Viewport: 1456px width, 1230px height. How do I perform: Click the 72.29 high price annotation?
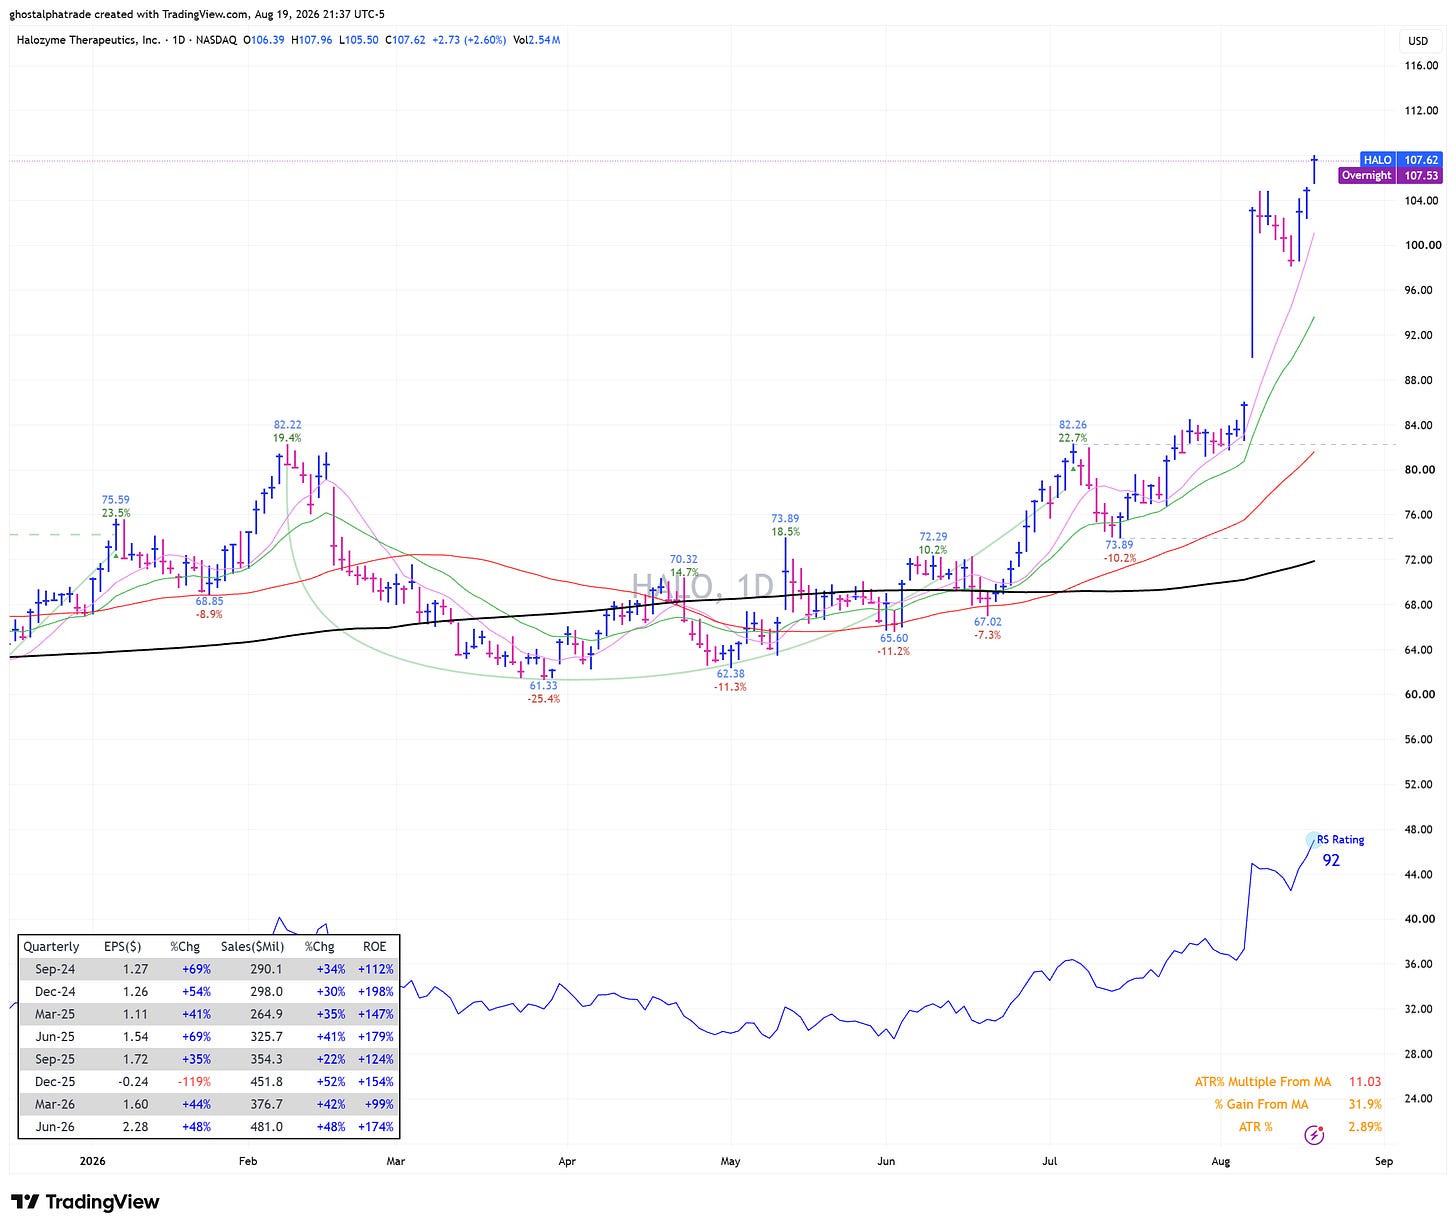[x=933, y=537]
